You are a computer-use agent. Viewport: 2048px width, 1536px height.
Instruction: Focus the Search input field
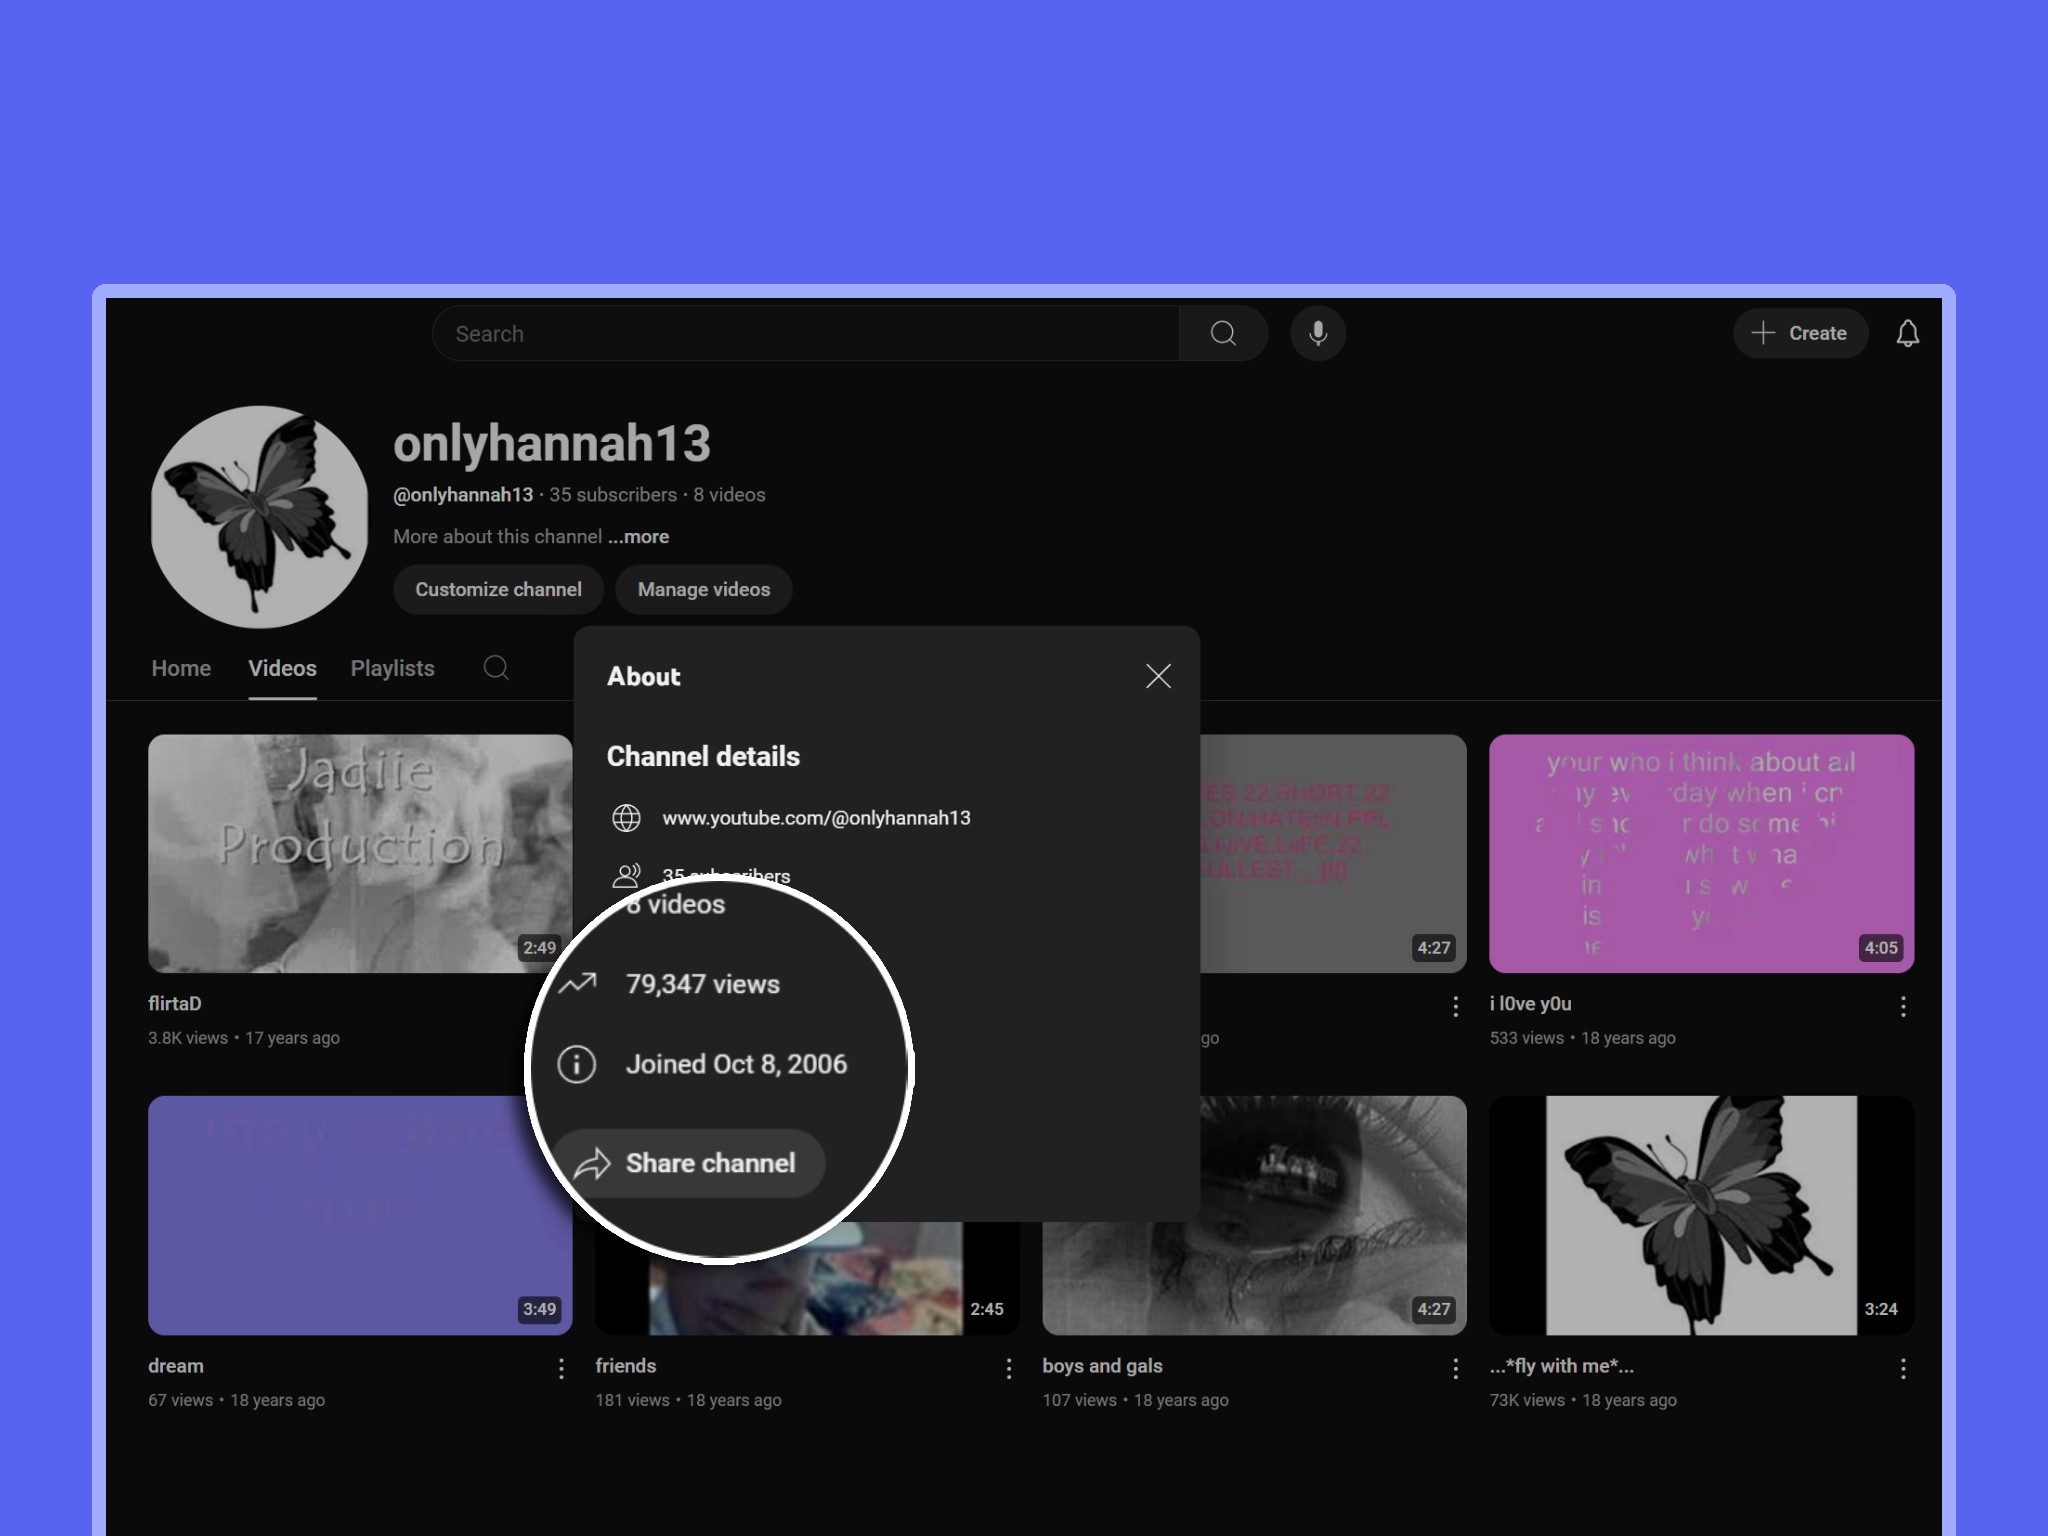[806, 333]
